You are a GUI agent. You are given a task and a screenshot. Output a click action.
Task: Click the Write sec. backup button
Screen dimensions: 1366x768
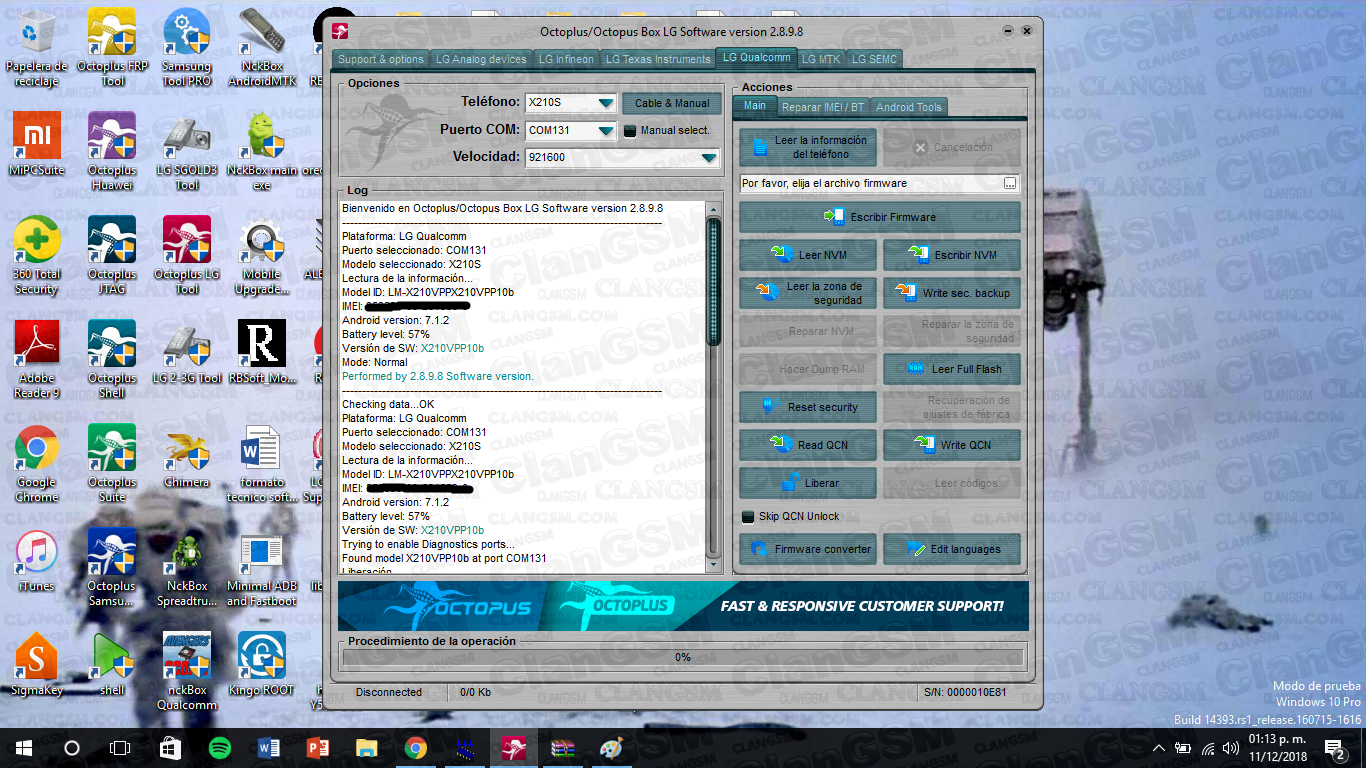[952, 293]
